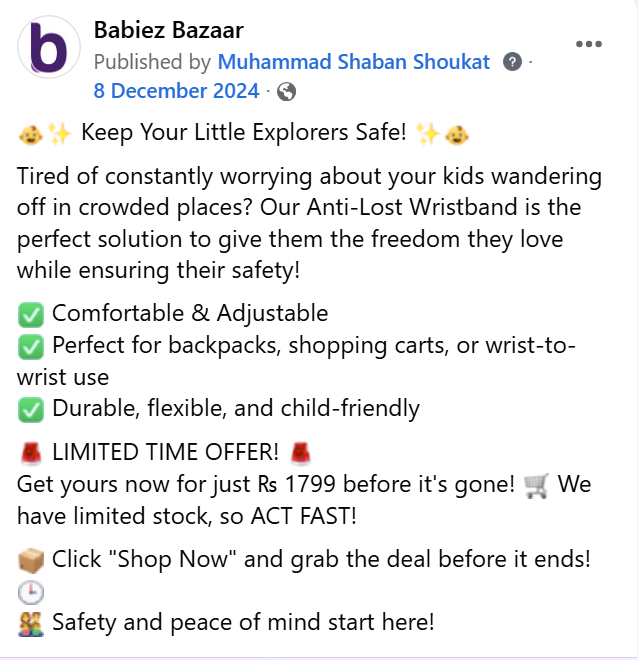Click the family emoji before "Safety and peace"
This screenshot has height=660, width=638.
click(x=31, y=623)
